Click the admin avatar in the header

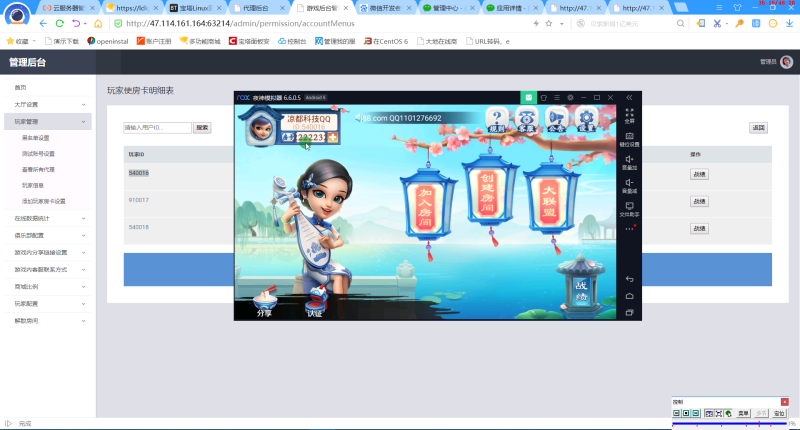786,62
